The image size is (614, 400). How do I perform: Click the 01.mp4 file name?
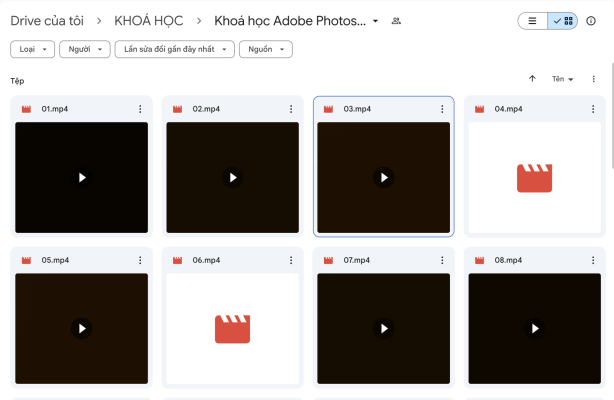[x=55, y=109]
